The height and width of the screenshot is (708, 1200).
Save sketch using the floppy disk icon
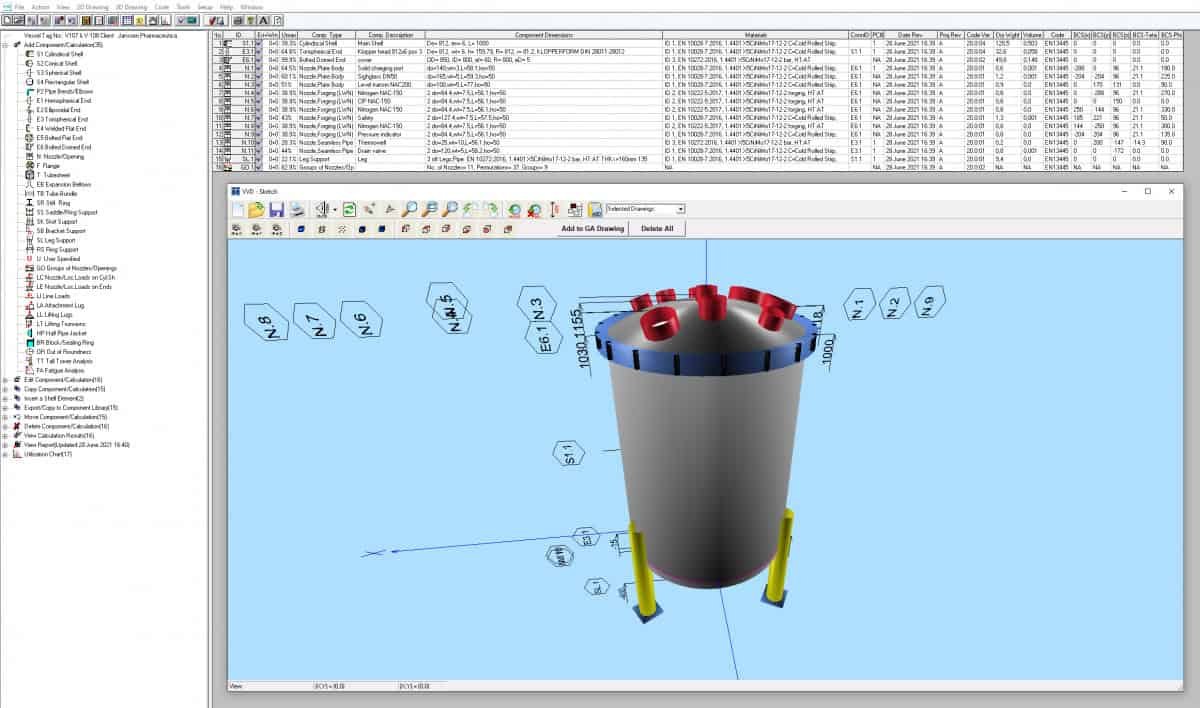pyautogui.click(x=277, y=210)
